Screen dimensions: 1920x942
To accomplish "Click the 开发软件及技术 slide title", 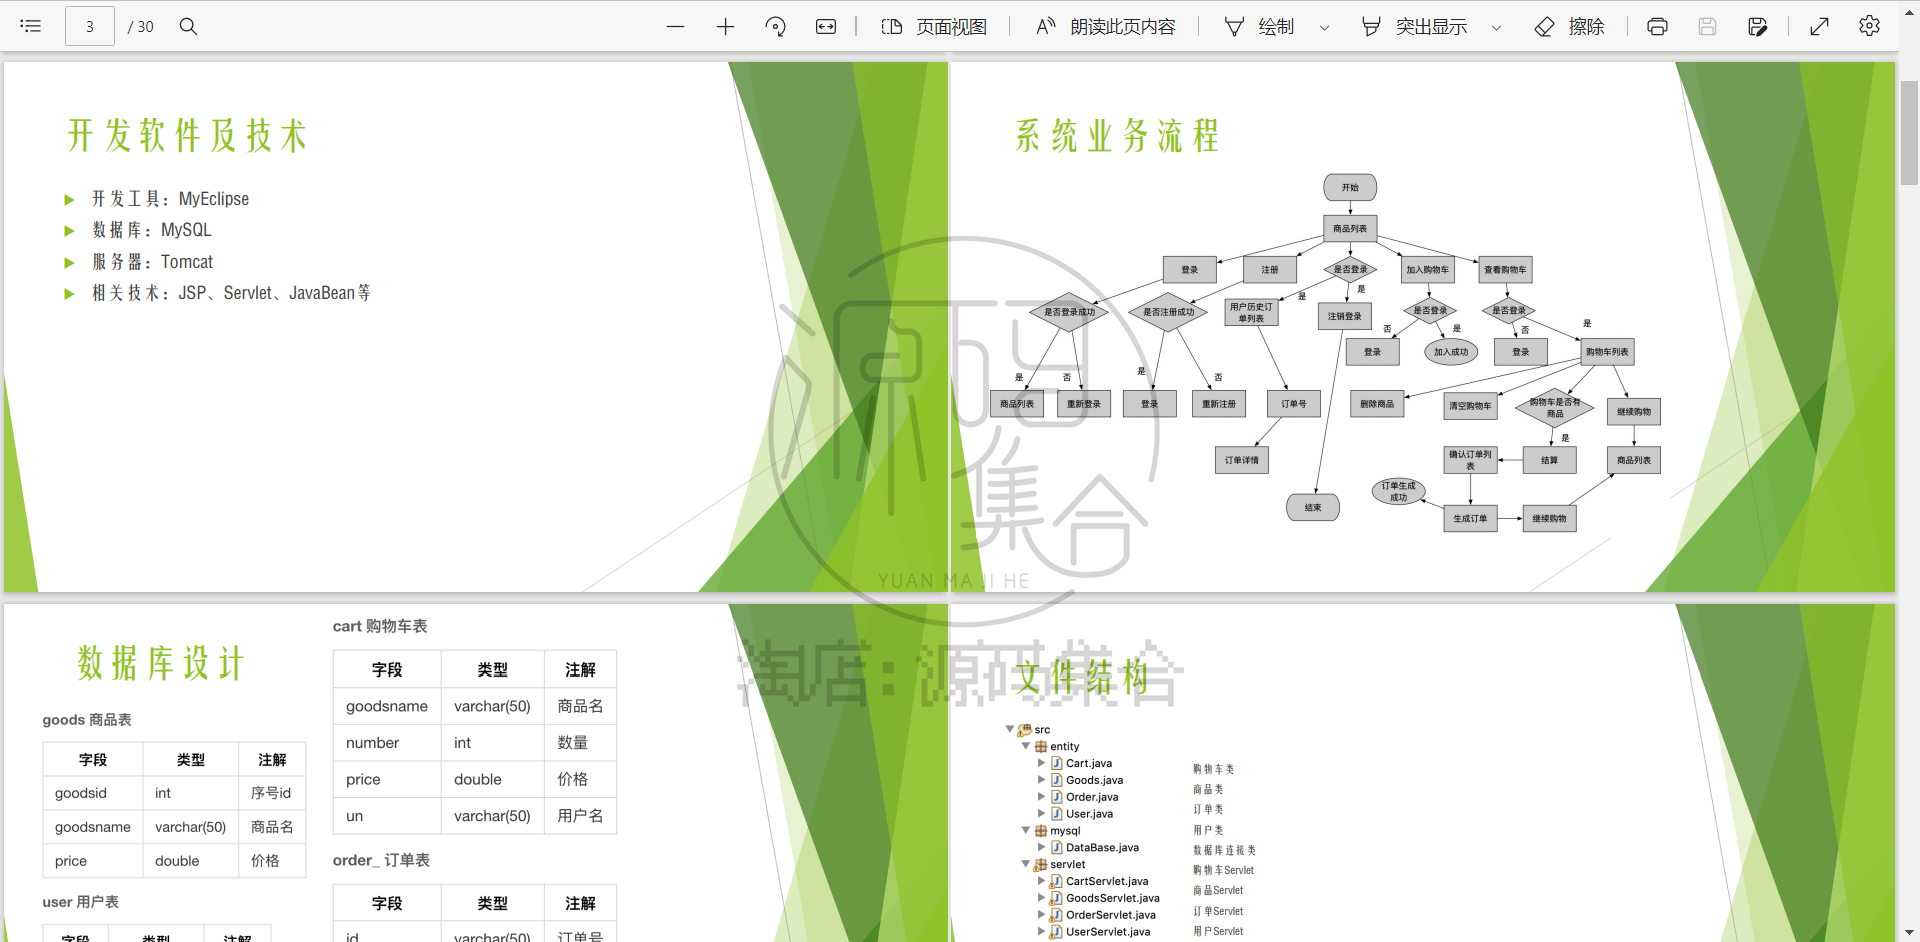I will (187, 135).
